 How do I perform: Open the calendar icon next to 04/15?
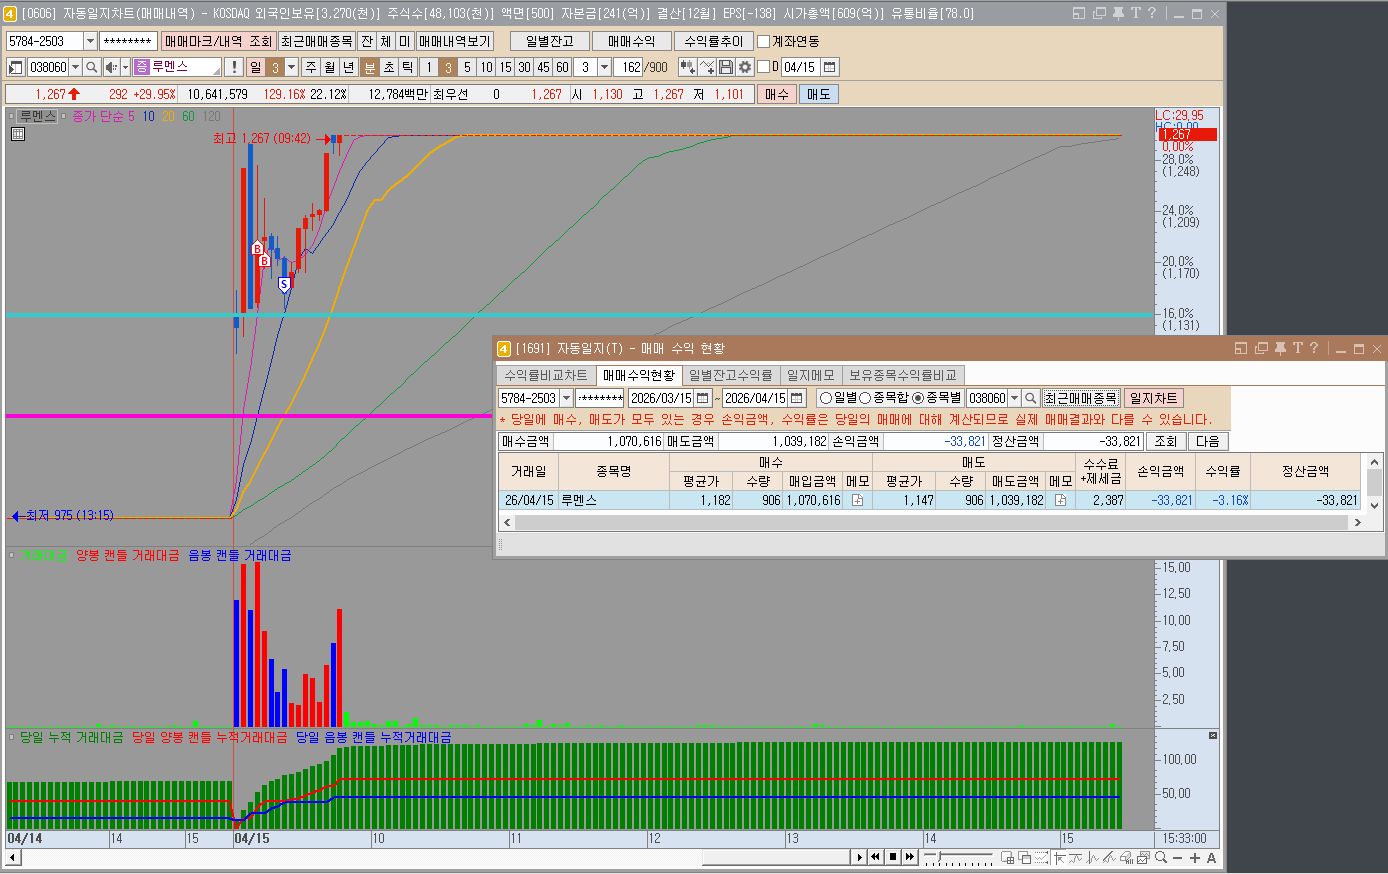[x=830, y=67]
